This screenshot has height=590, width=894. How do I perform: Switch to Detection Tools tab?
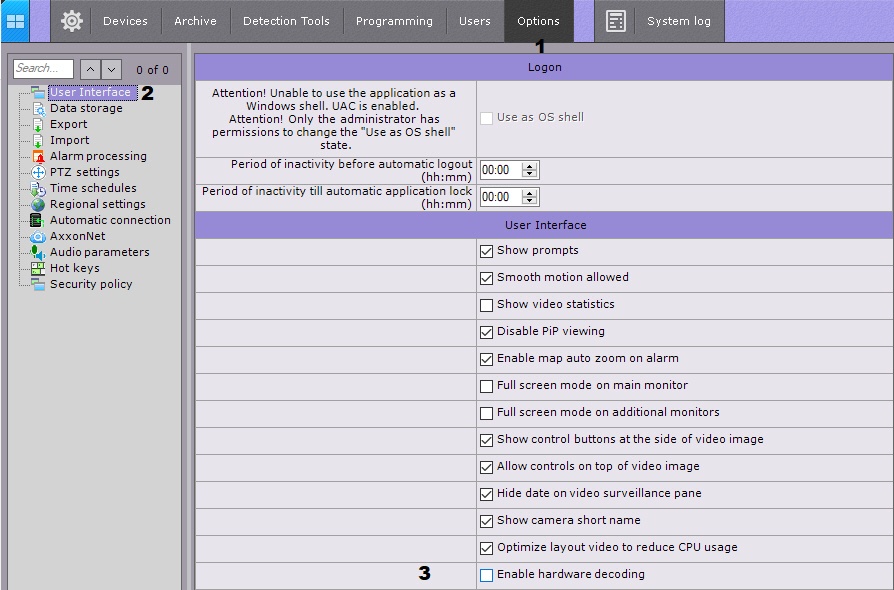coord(286,21)
